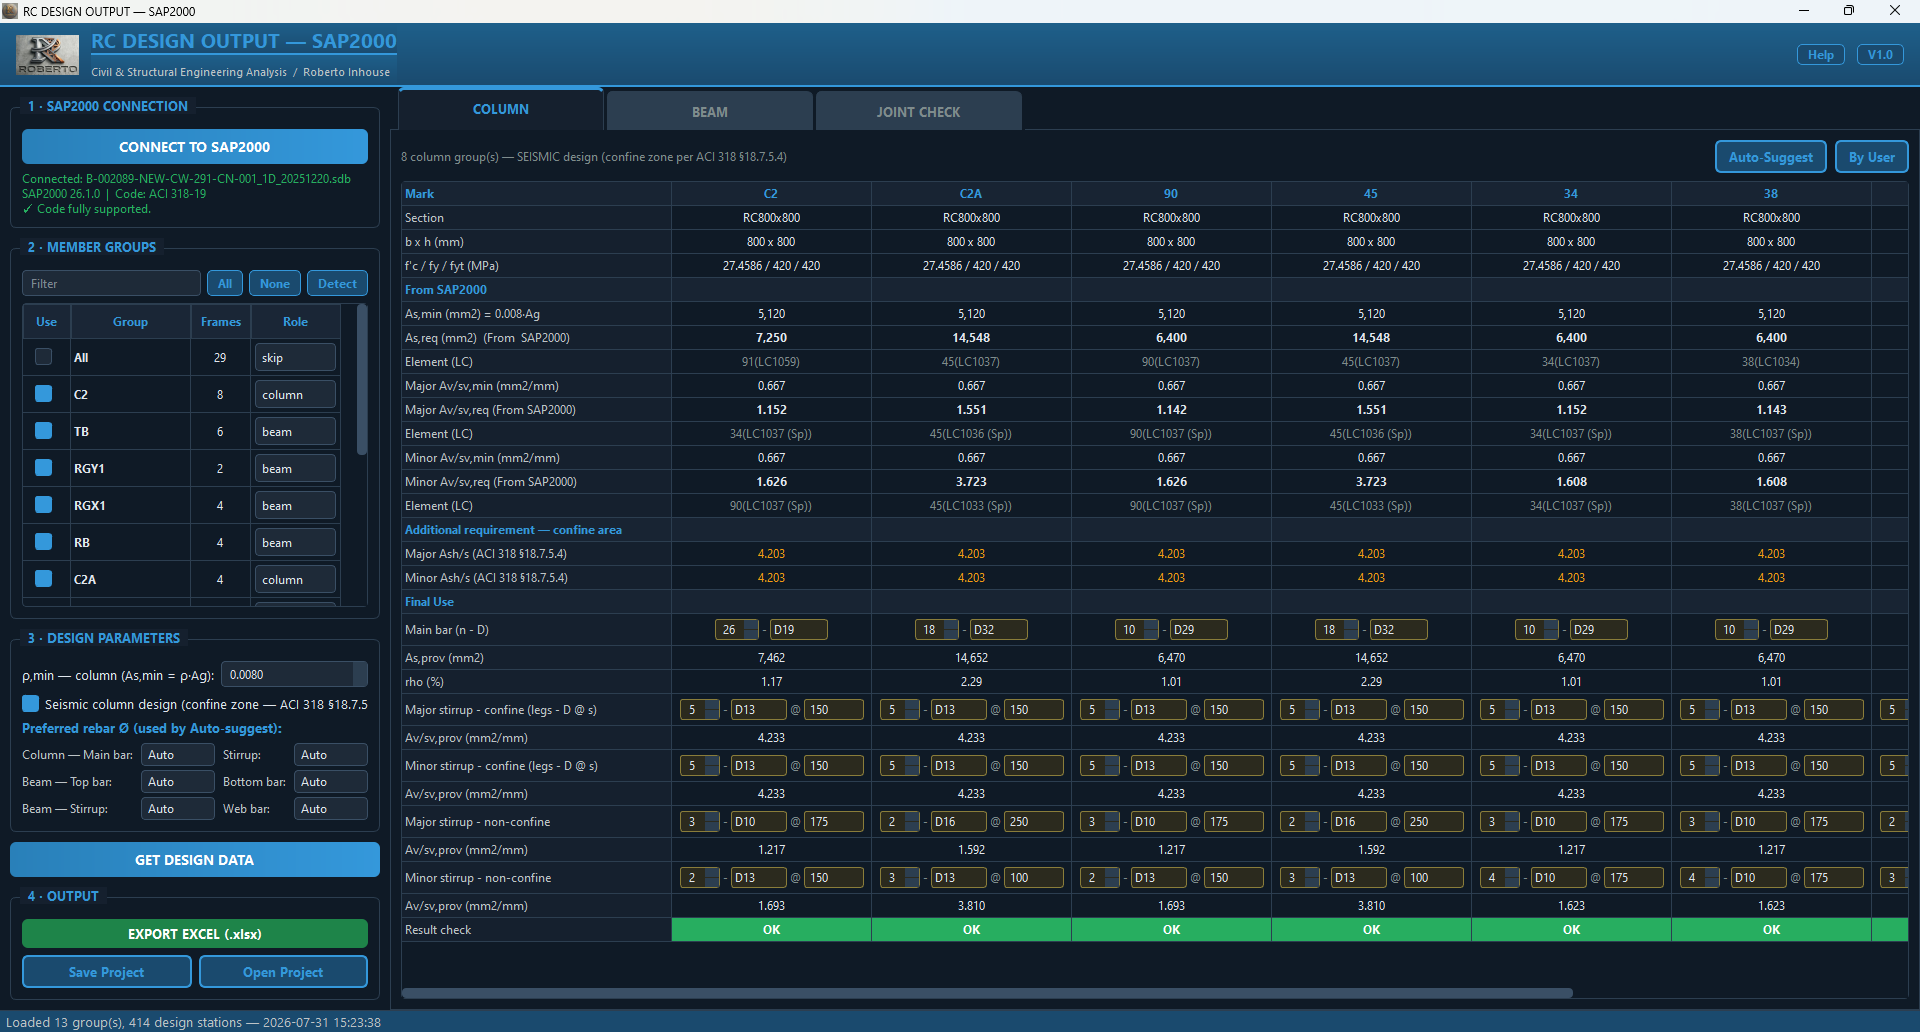Open the Role dropdown for group RGY1
Viewport: 1920px width, 1032px height.
(295, 469)
